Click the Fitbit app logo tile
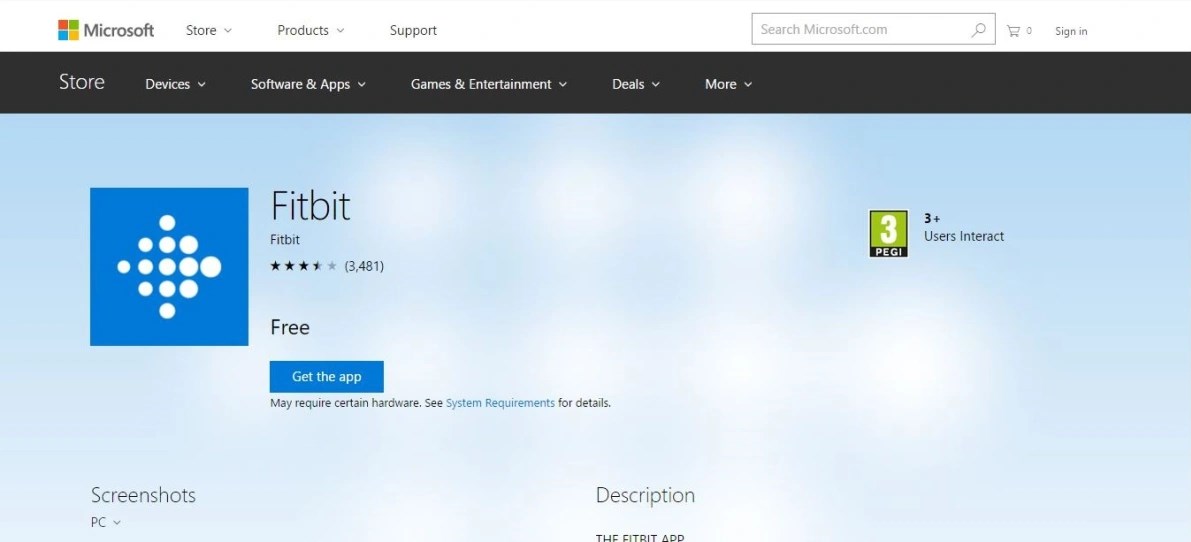1191x542 pixels. click(169, 266)
